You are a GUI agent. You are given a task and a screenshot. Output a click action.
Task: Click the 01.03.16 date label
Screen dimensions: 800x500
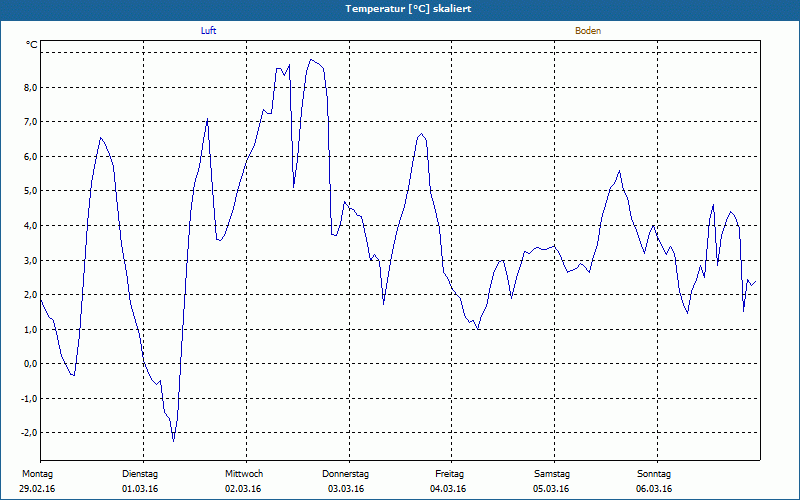click(x=140, y=489)
